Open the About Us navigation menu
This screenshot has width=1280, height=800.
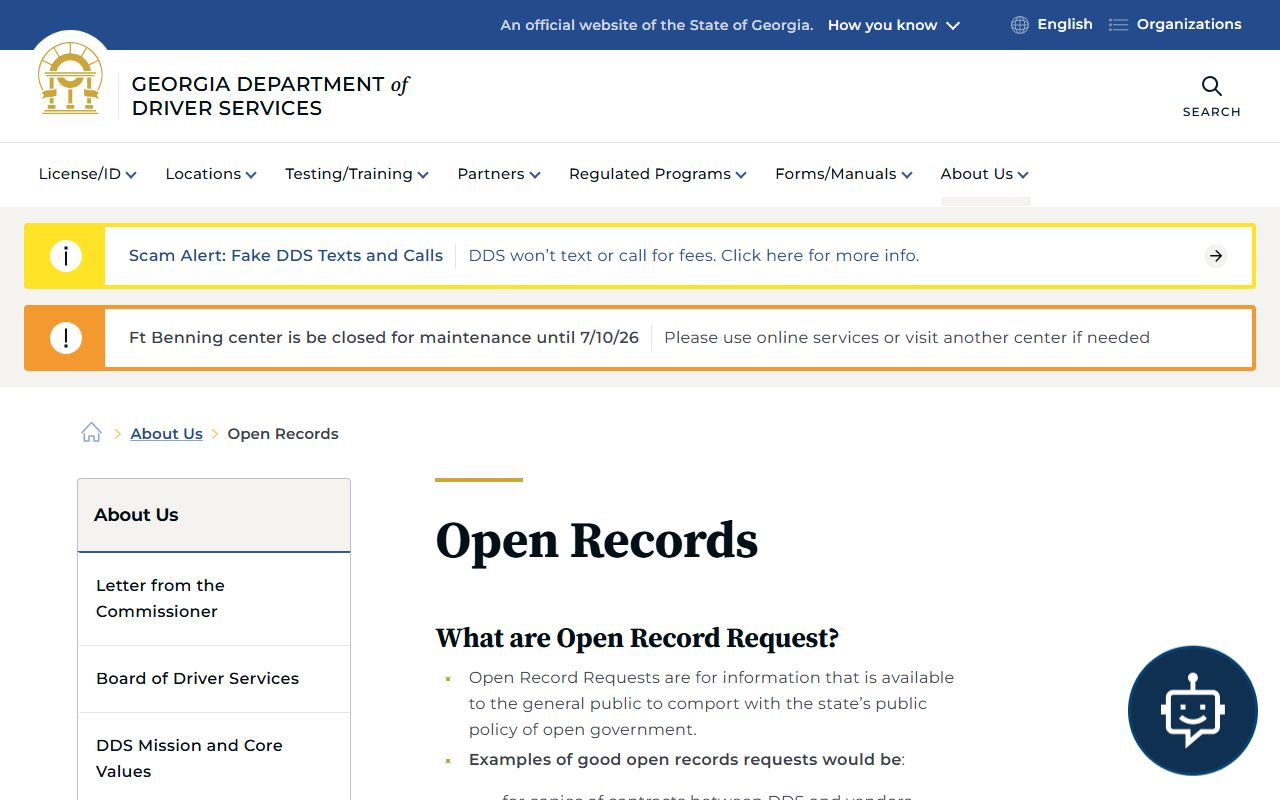click(985, 174)
